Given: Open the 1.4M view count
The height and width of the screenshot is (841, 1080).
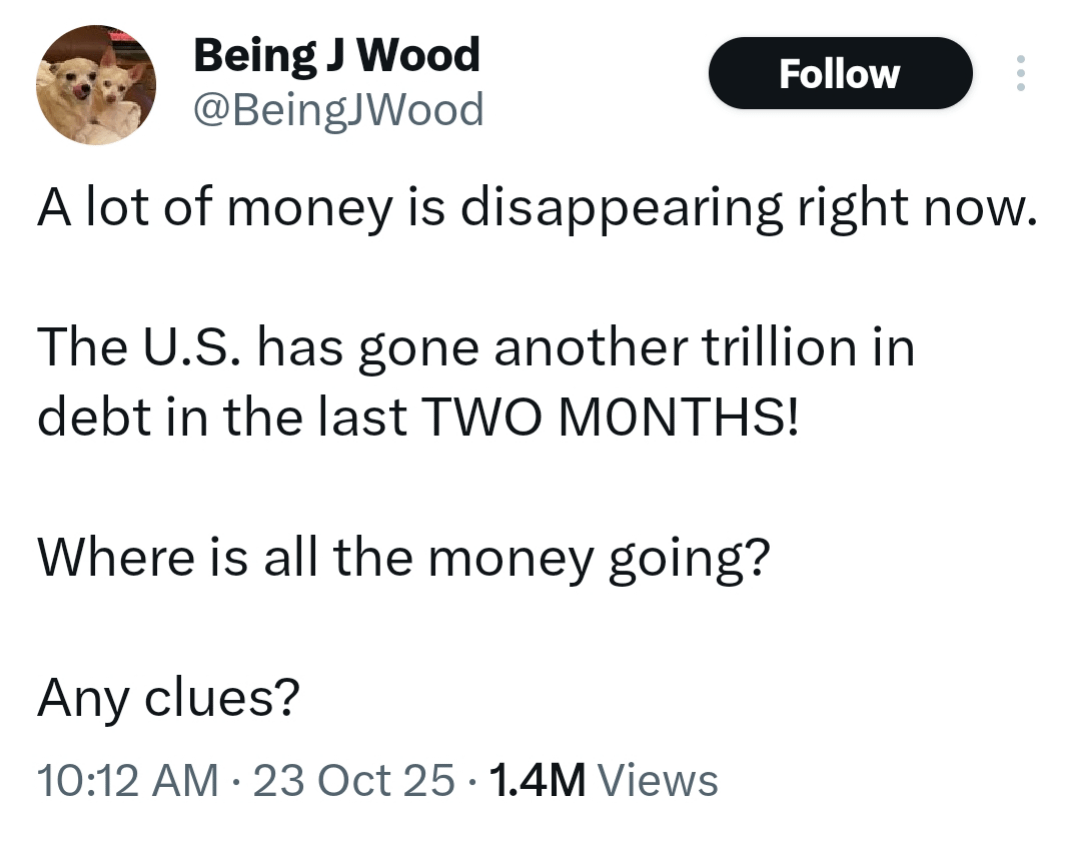Looking at the screenshot, I should coord(538,779).
